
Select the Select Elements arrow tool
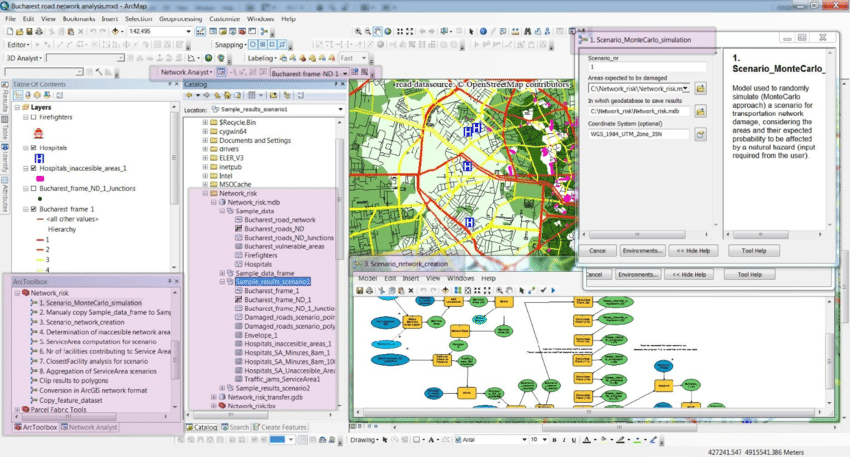coord(471,31)
